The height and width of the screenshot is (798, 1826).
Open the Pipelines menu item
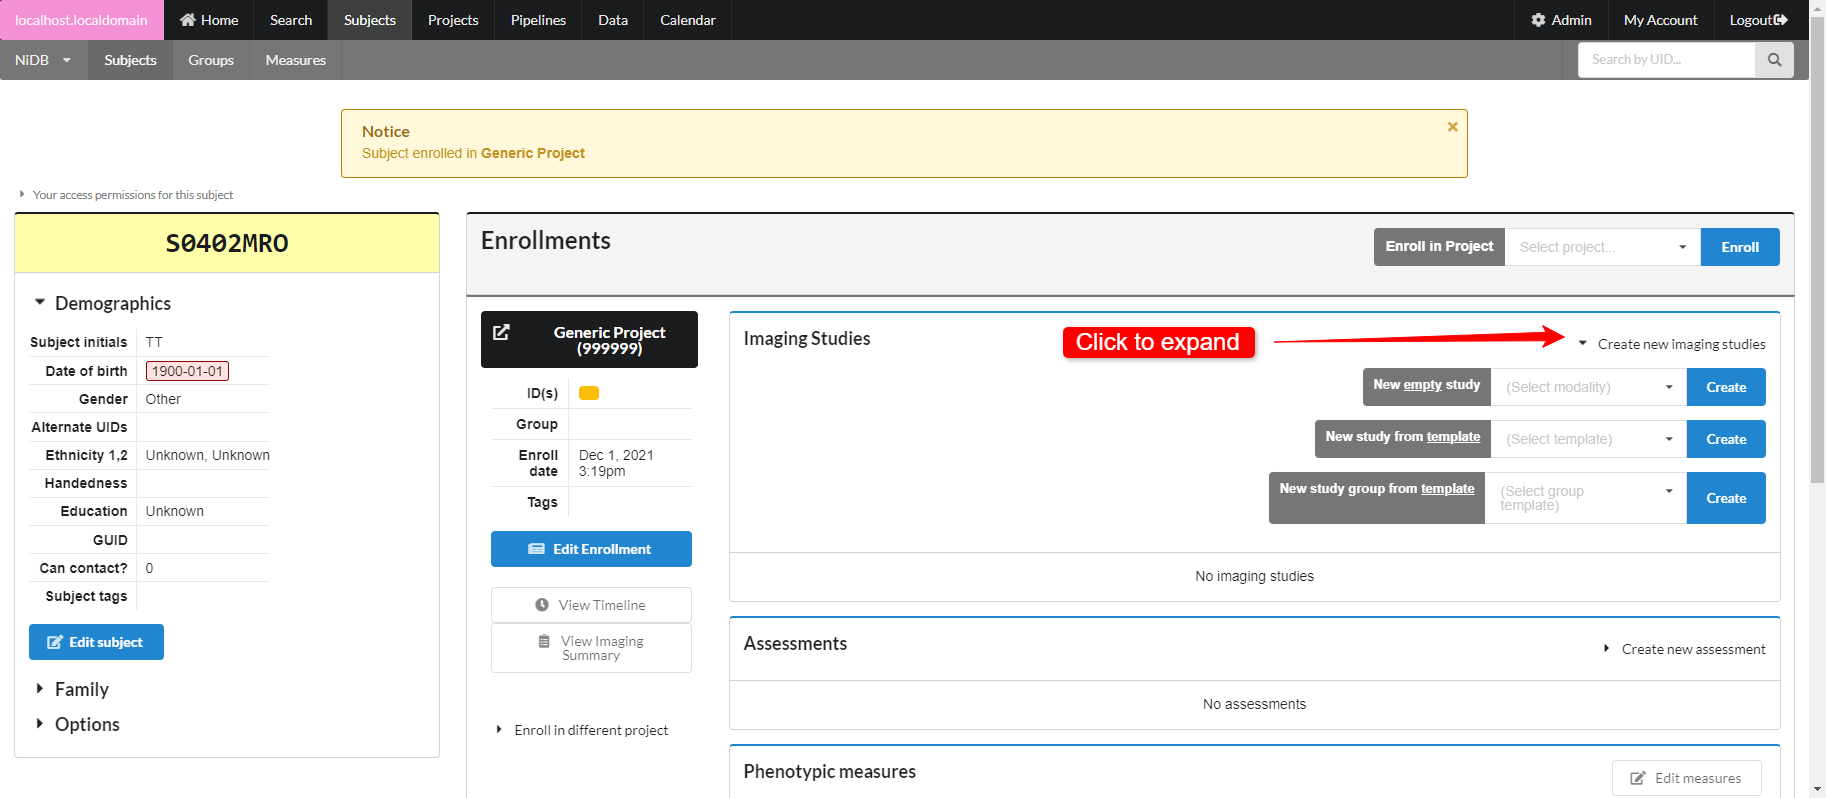click(x=538, y=20)
